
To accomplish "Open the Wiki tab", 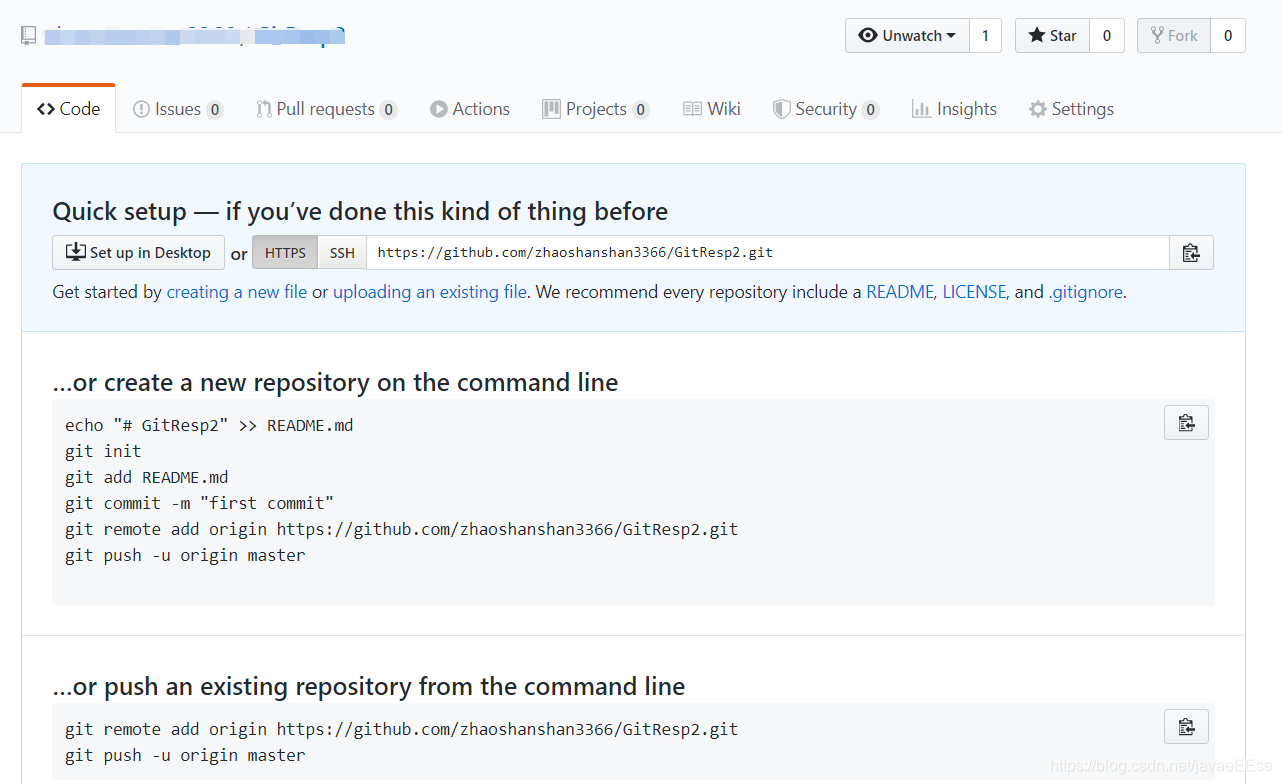I will click(x=712, y=109).
